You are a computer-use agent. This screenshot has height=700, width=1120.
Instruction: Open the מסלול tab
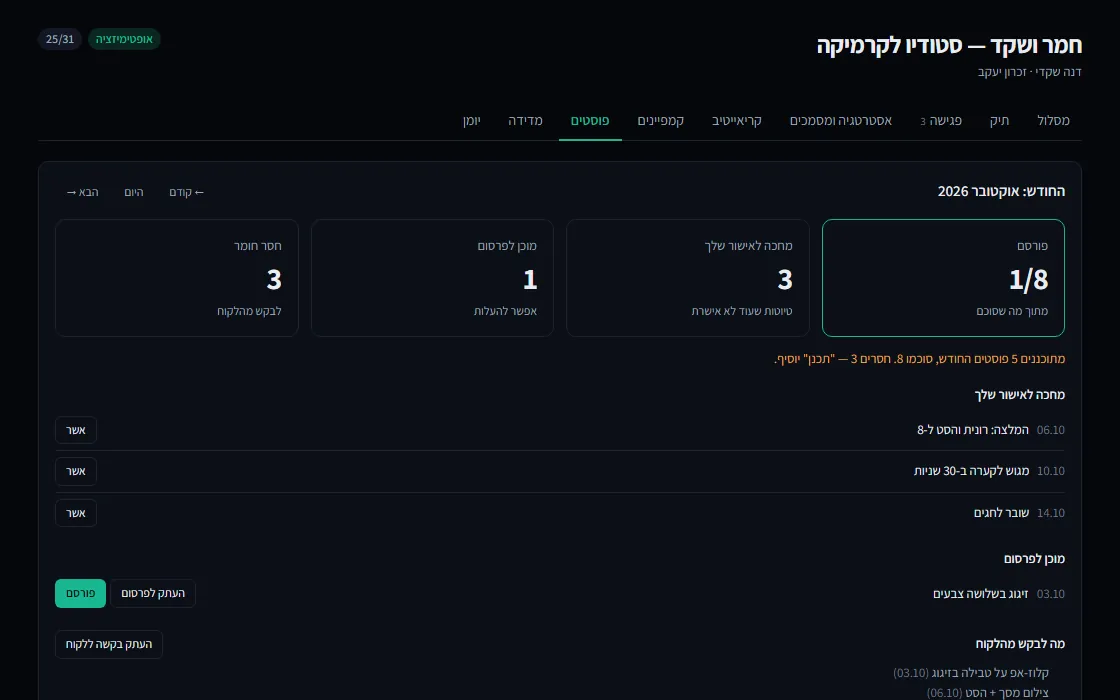pos(1054,121)
